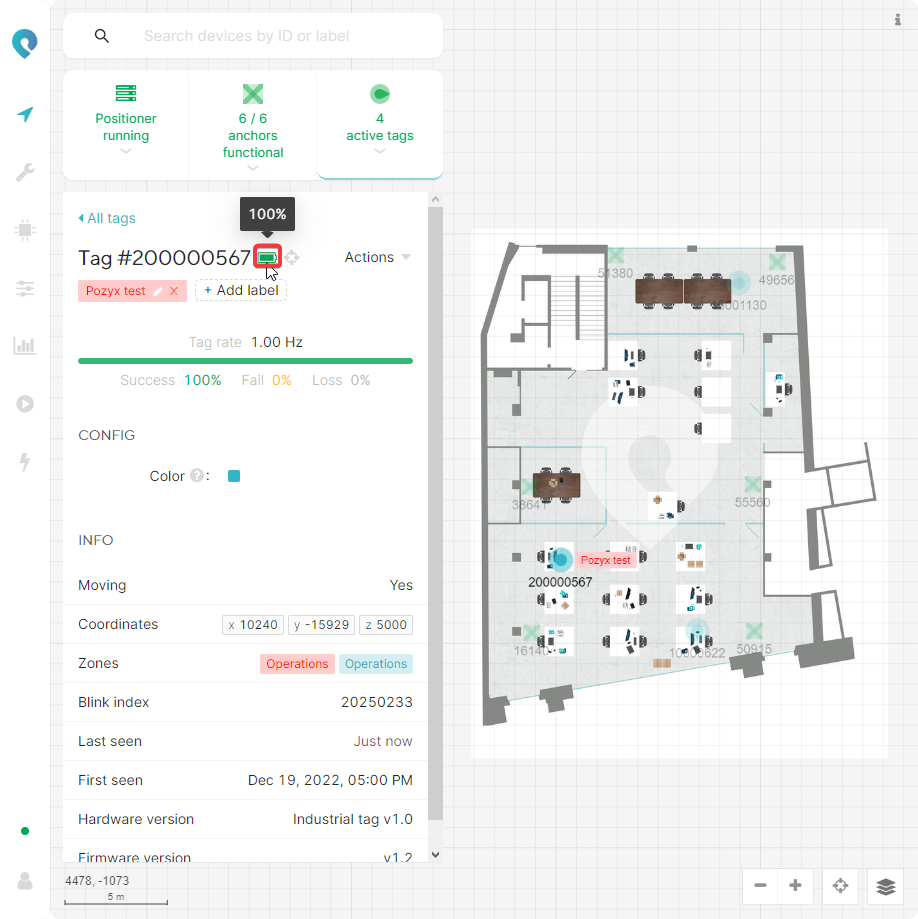
Task: Go back to All tags
Action: click(x=107, y=218)
